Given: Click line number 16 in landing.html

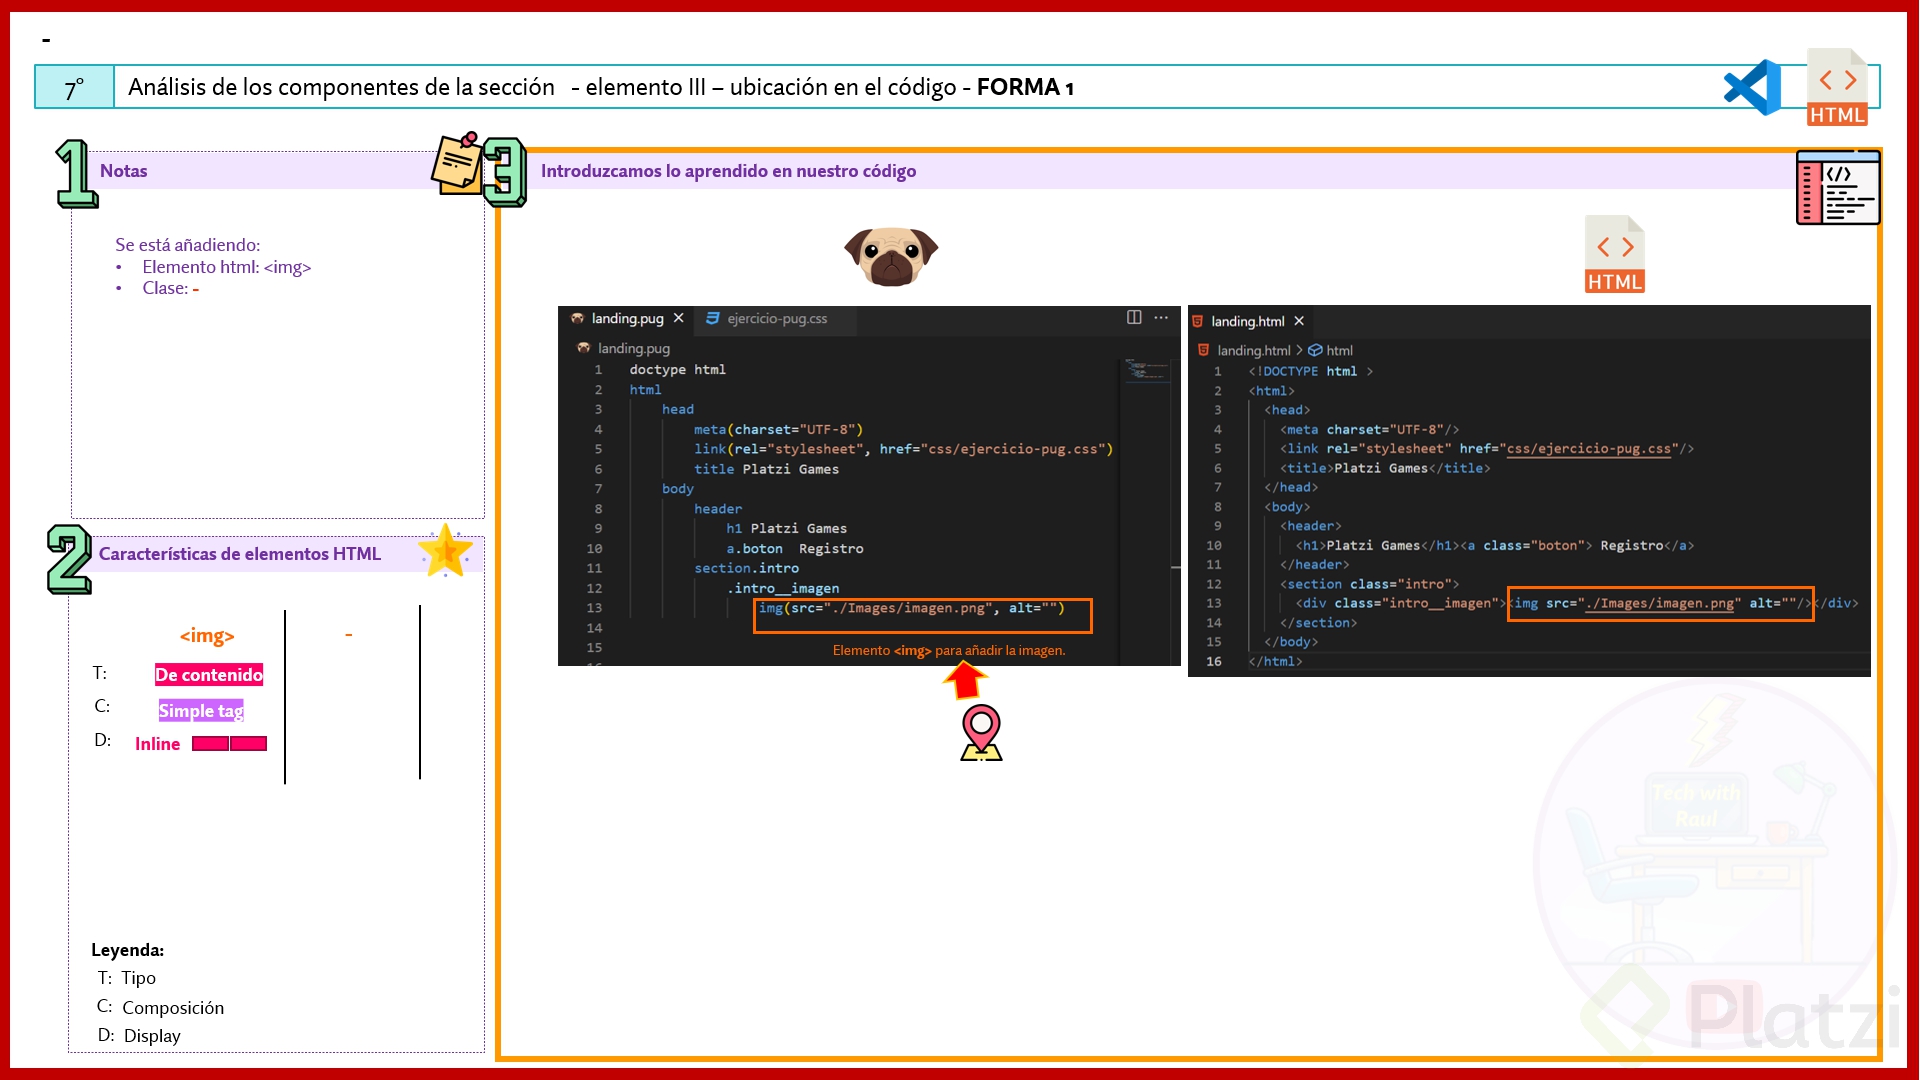Looking at the screenshot, I should [x=1214, y=662].
